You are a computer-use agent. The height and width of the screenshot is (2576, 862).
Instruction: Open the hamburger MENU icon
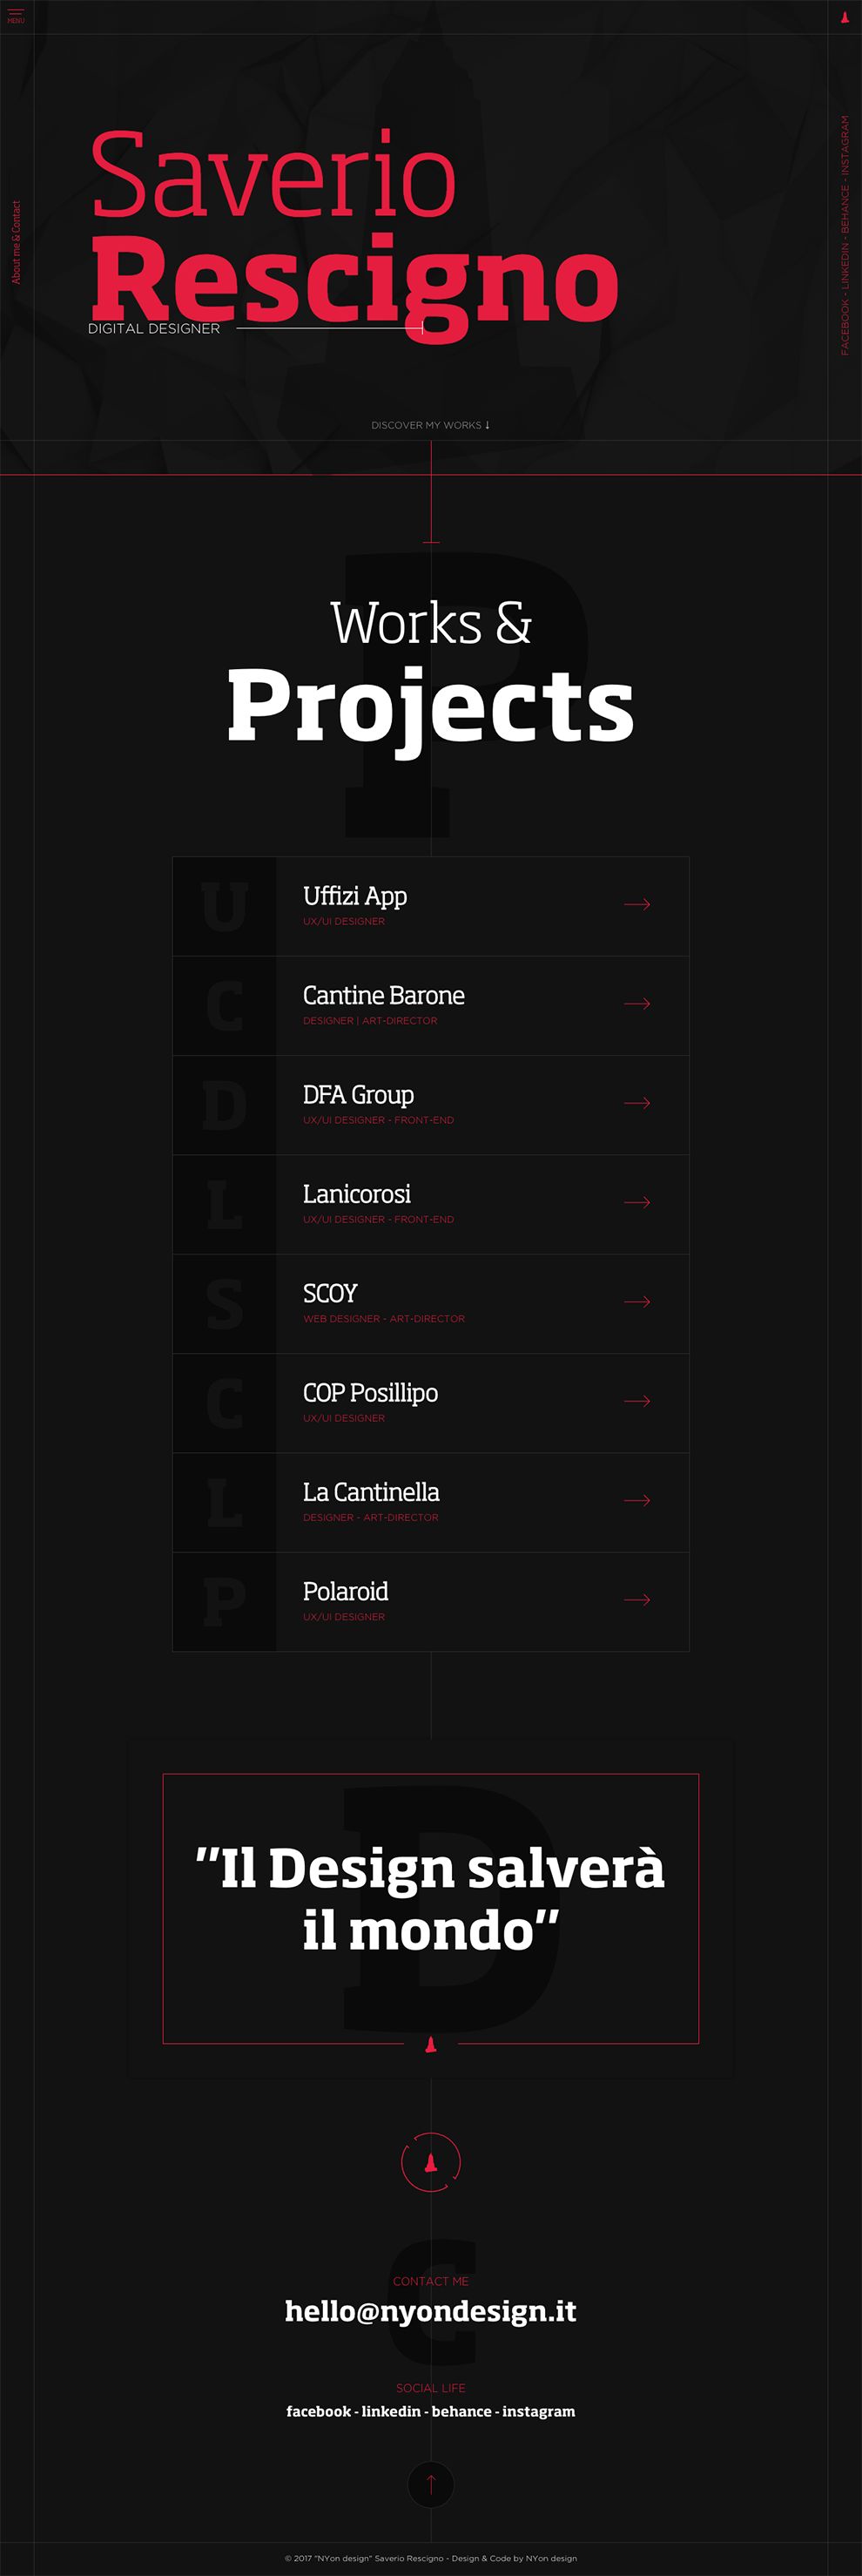tap(16, 16)
